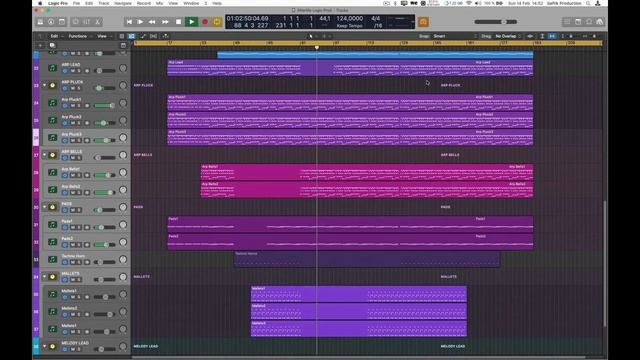Screen dimensions: 640x360
Task: Click the green Play button
Action: tap(191, 22)
